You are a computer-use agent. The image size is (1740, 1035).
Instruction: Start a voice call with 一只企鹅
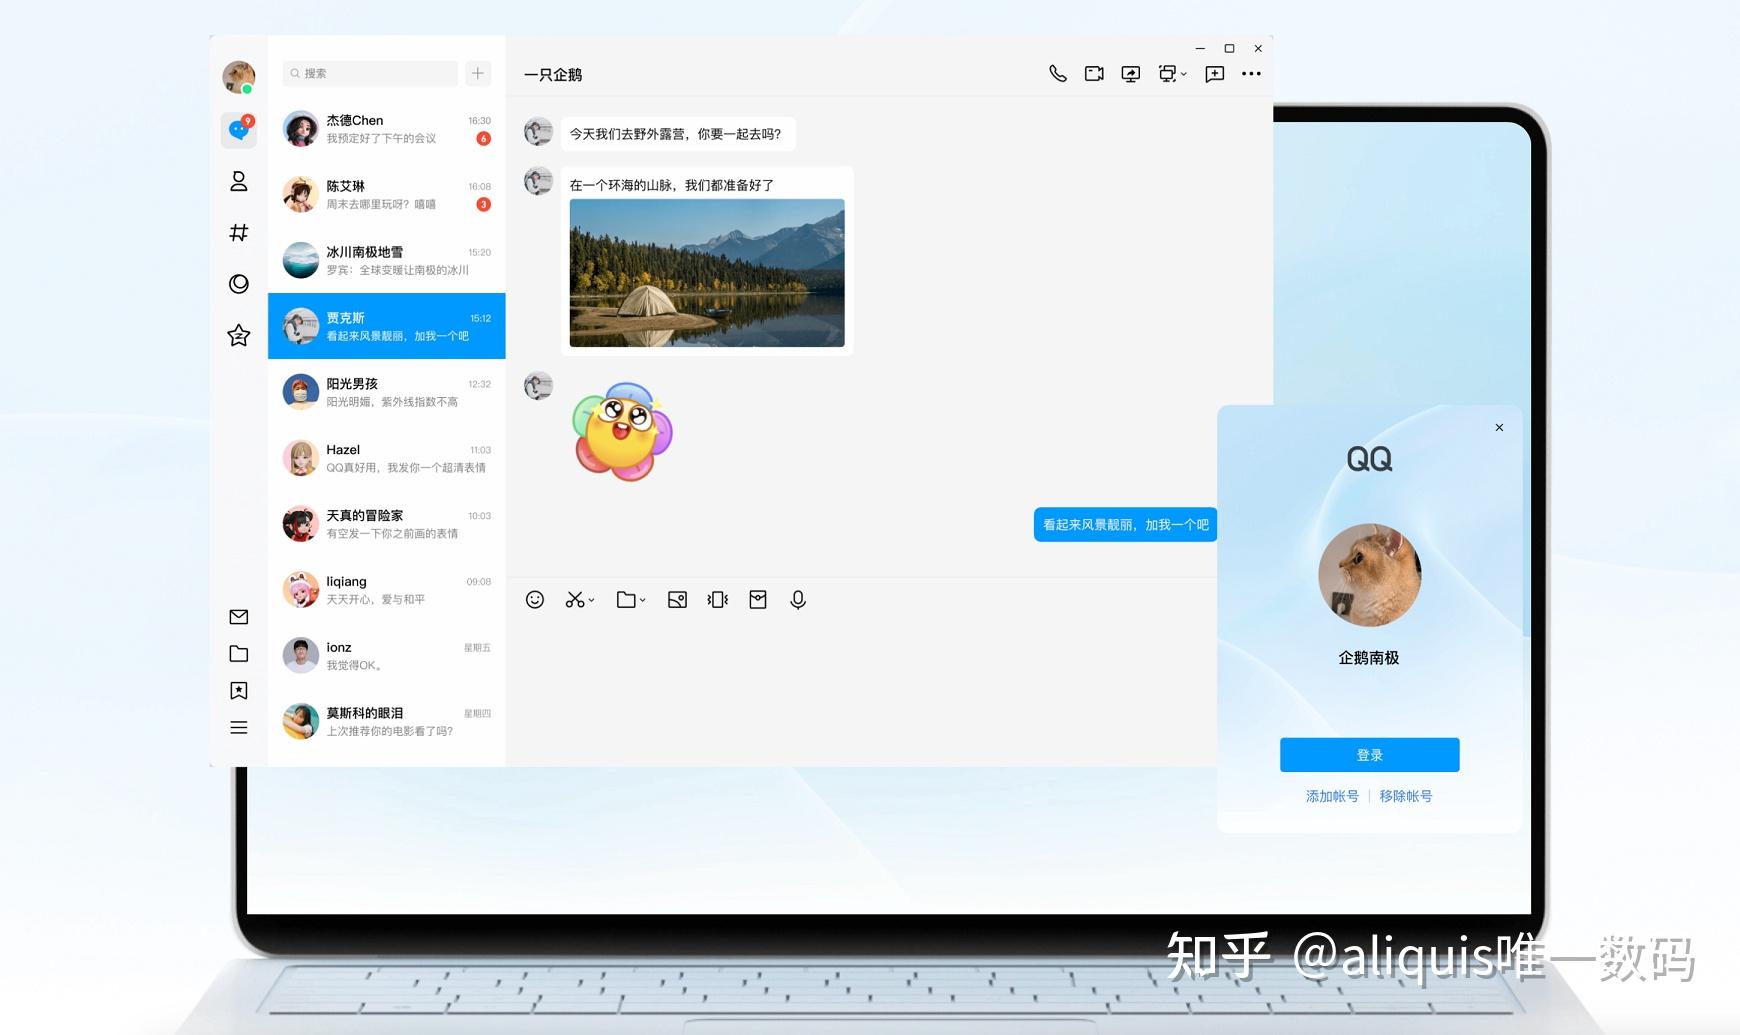pyautogui.click(x=1058, y=74)
